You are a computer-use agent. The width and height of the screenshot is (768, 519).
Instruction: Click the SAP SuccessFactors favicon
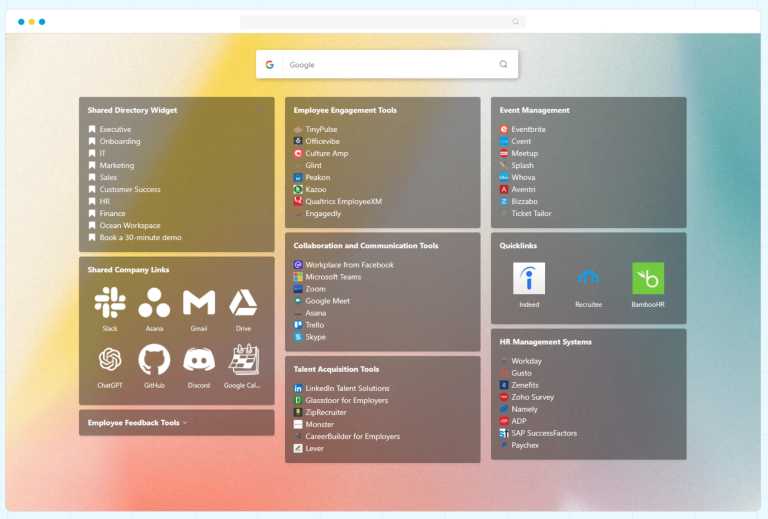coord(504,433)
